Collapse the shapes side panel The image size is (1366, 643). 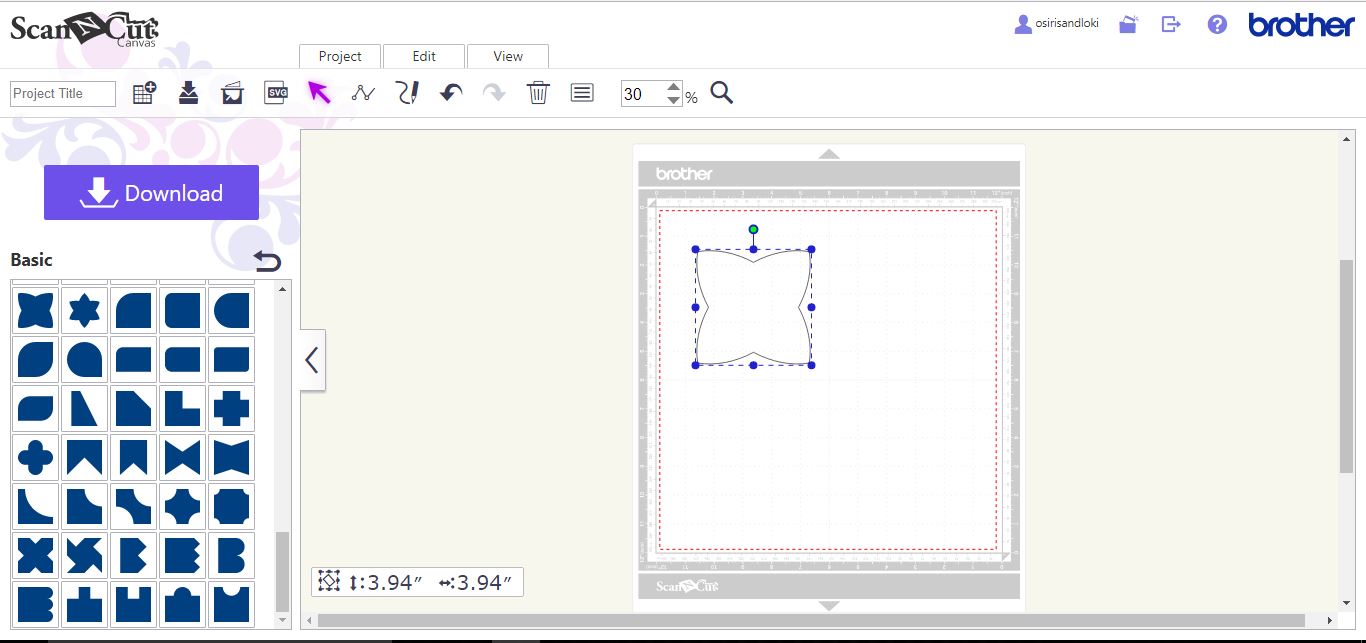[311, 360]
